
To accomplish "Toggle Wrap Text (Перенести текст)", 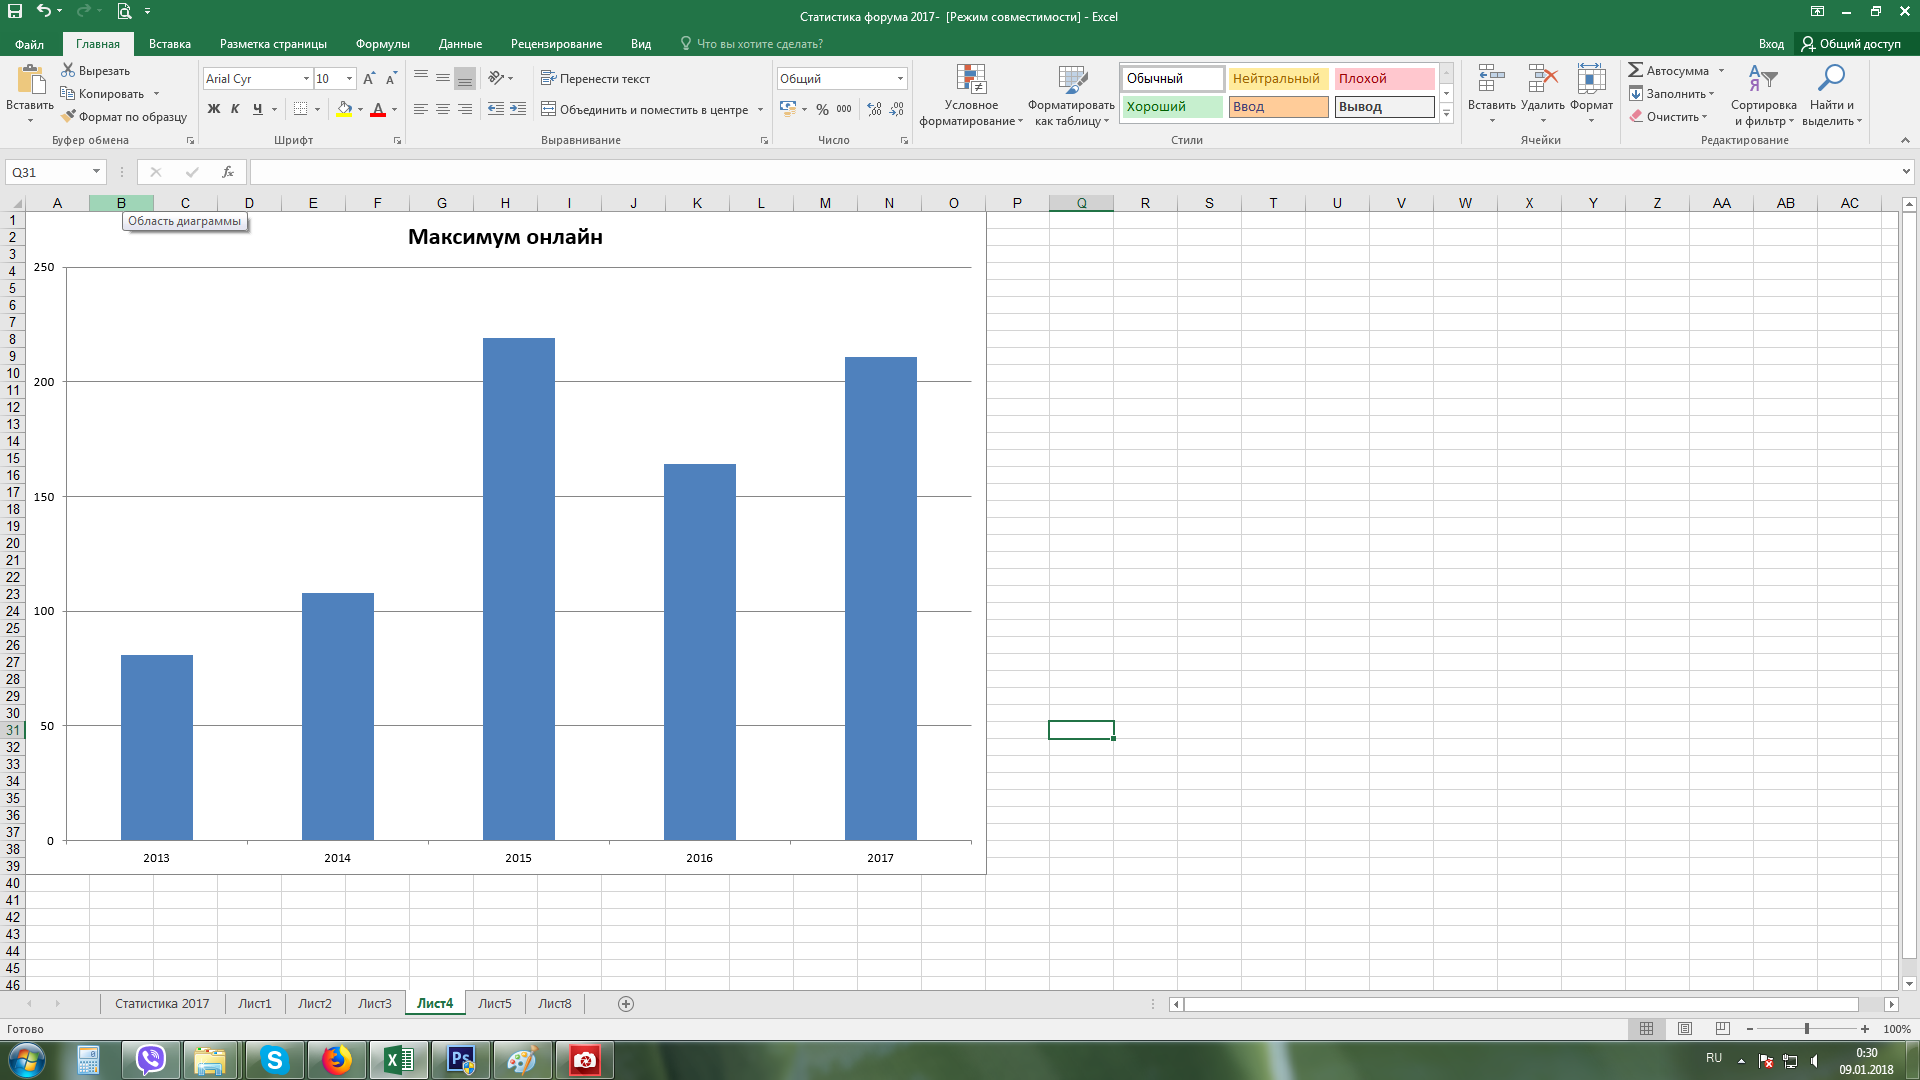I will click(595, 78).
